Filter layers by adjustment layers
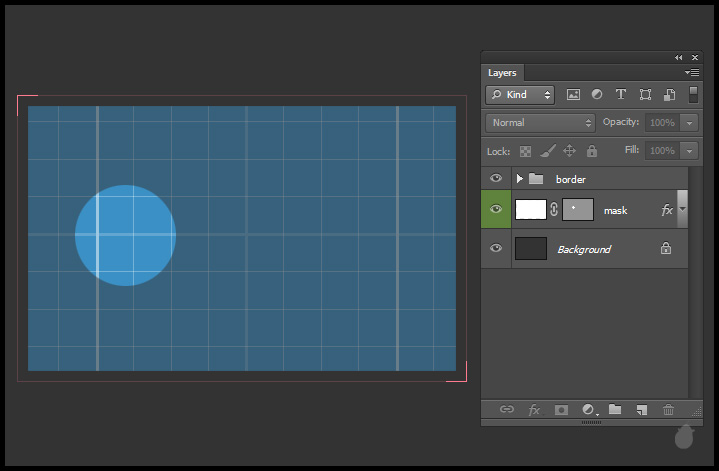Screen dimensions: 719x471 [x=597, y=95]
